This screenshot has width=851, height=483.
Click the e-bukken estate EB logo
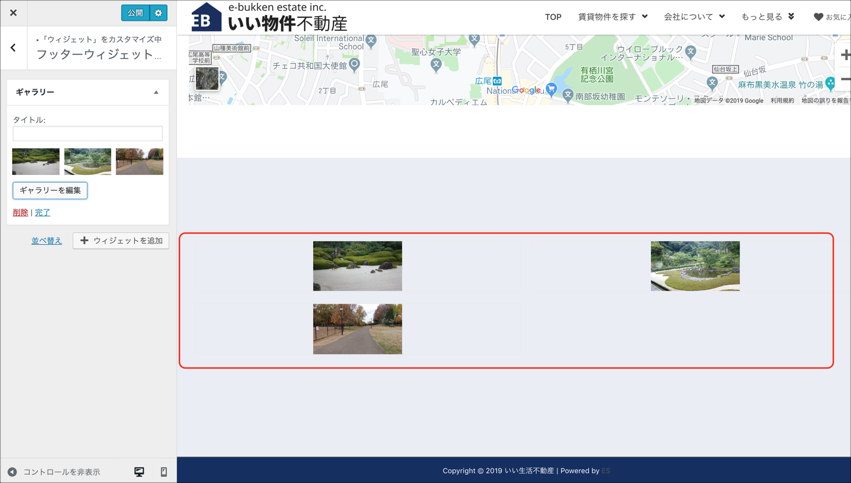(x=206, y=18)
